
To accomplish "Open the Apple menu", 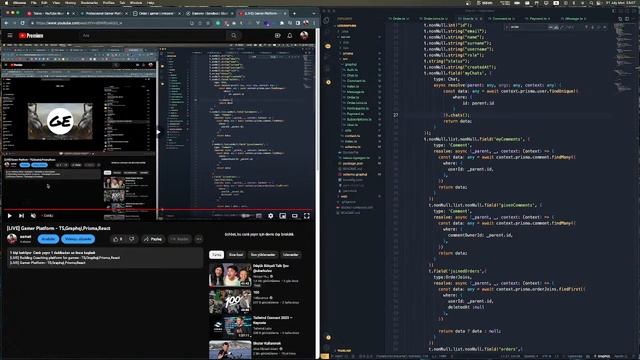I will click(6, 3).
